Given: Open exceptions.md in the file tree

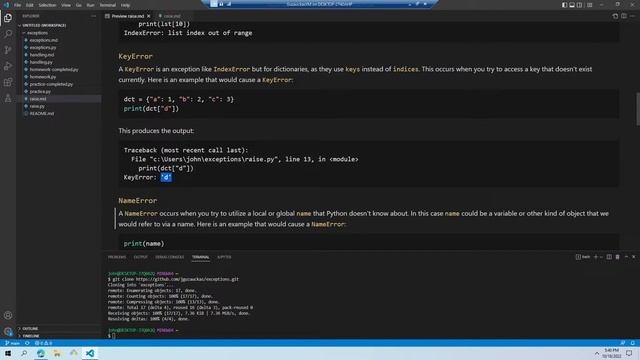Looking at the screenshot, I should click(44, 40).
